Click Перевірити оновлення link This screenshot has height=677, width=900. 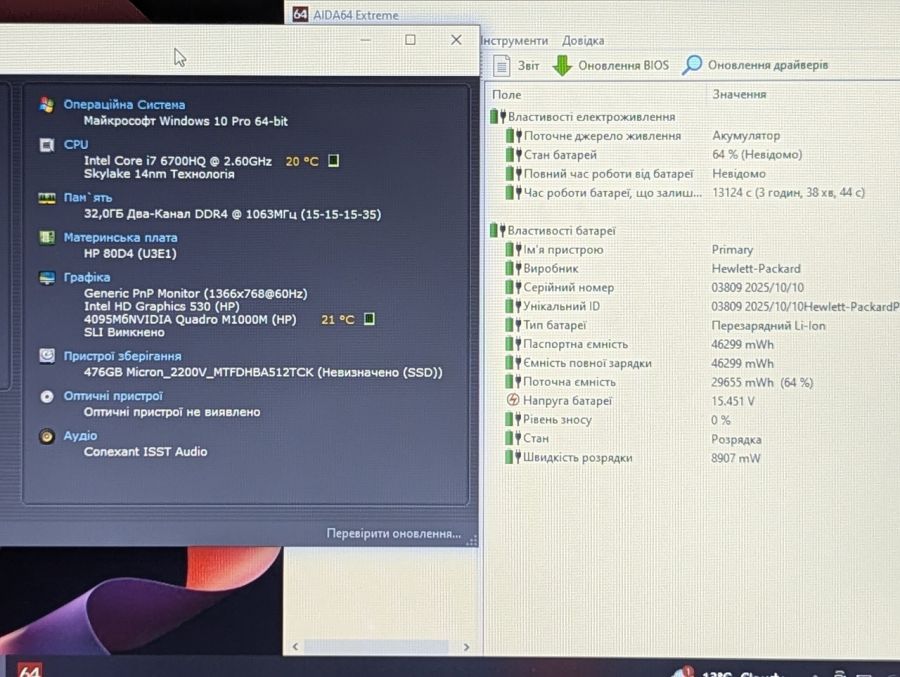coord(393,533)
